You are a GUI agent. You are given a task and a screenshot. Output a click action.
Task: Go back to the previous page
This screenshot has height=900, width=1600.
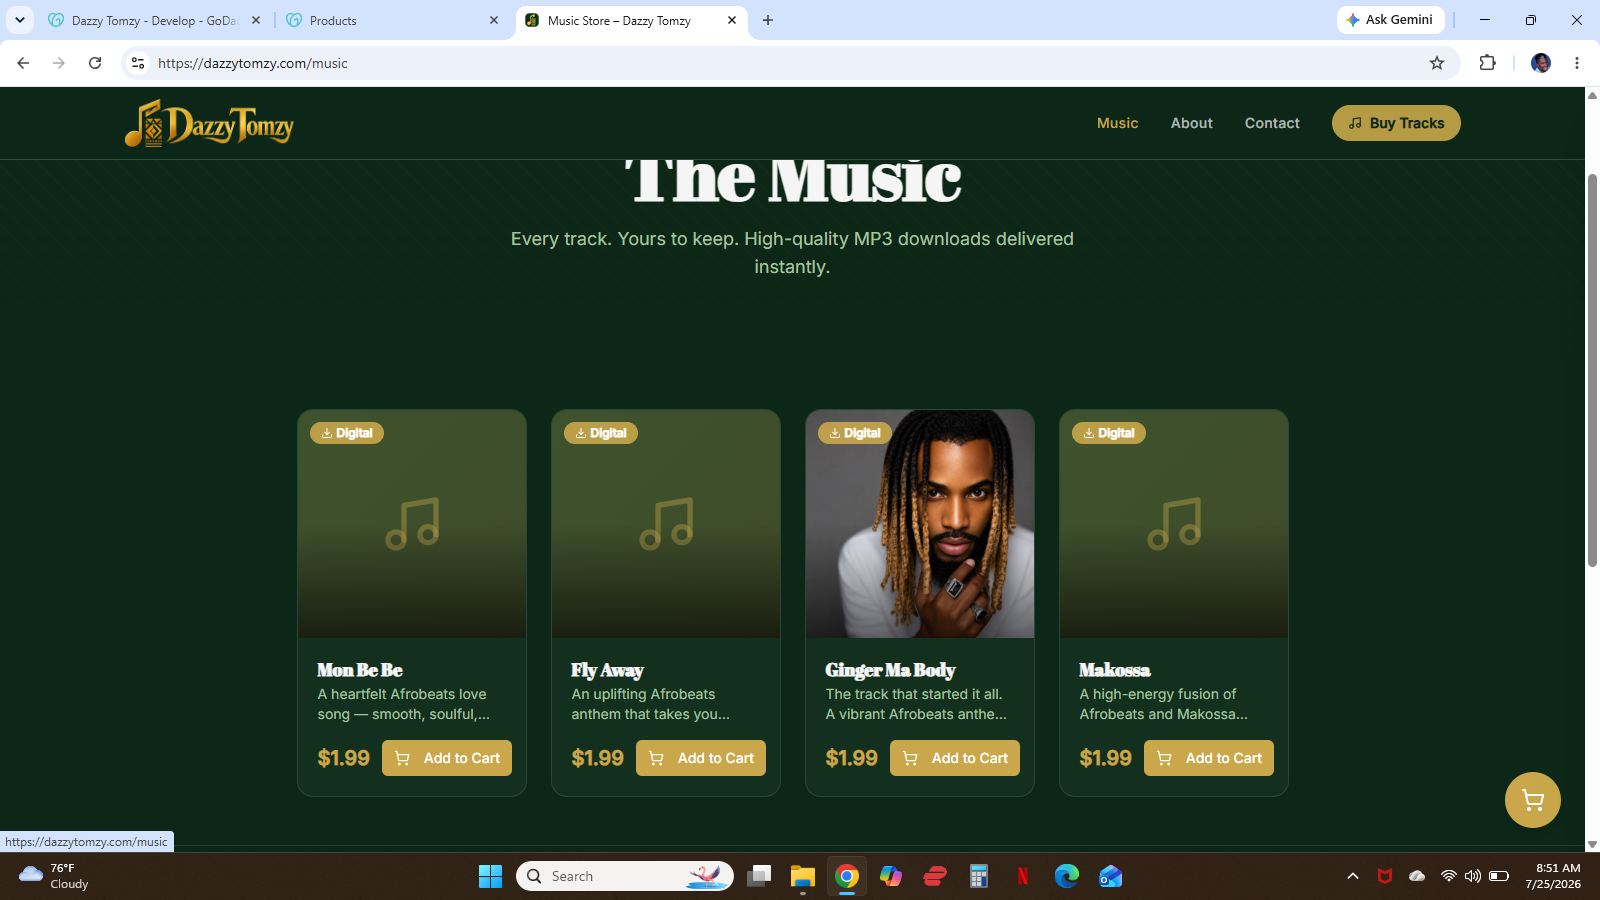[x=23, y=63]
